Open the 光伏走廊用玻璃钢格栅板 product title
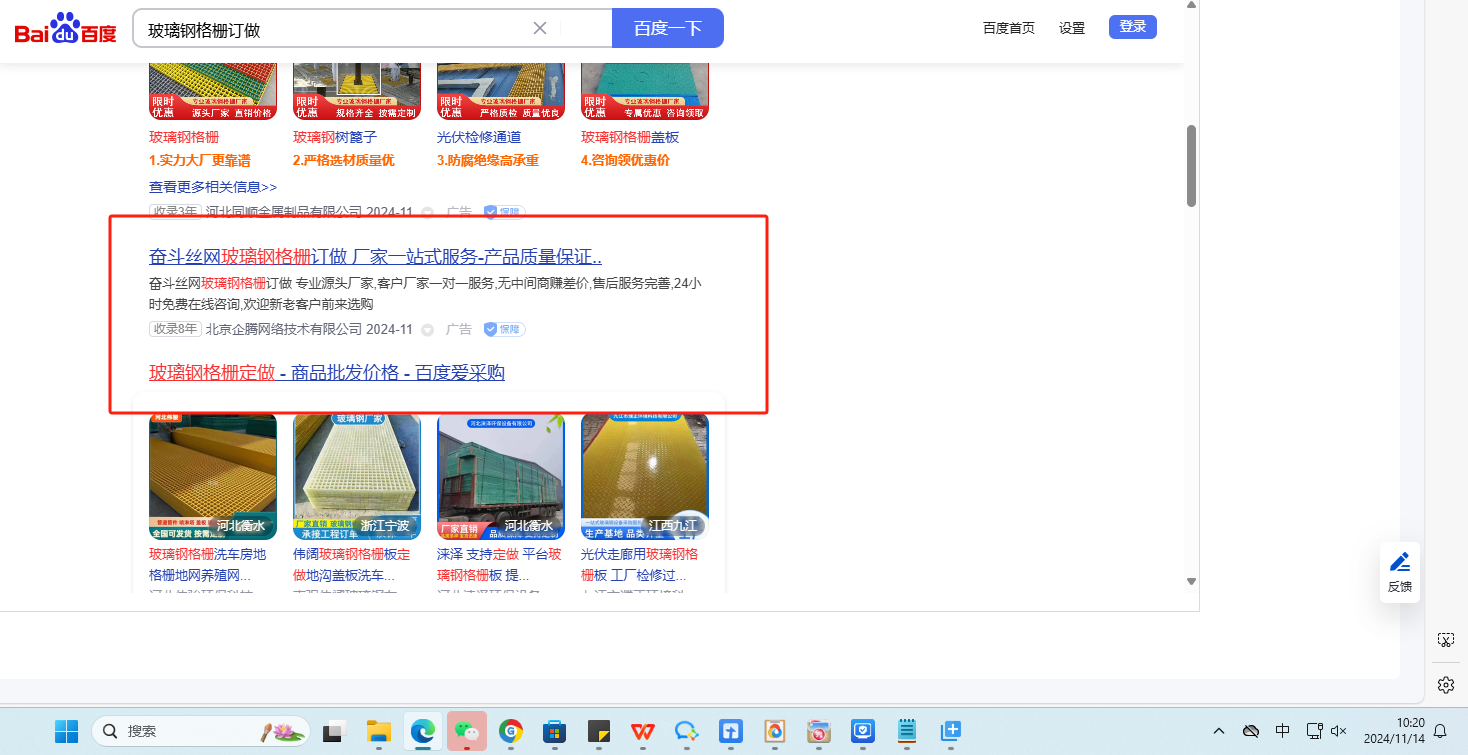The image size is (1468, 755). click(640, 565)
